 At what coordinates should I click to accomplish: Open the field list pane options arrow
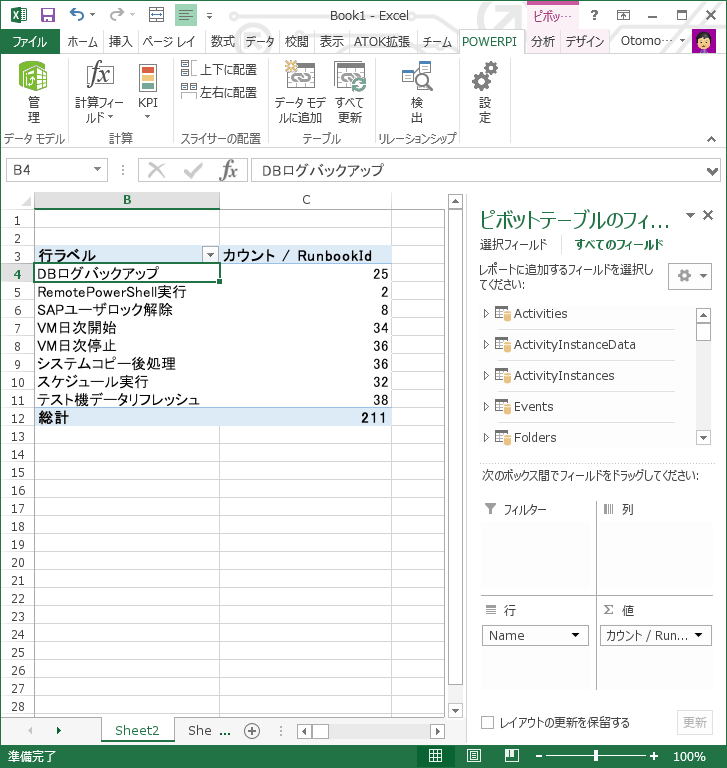(690, 215)
